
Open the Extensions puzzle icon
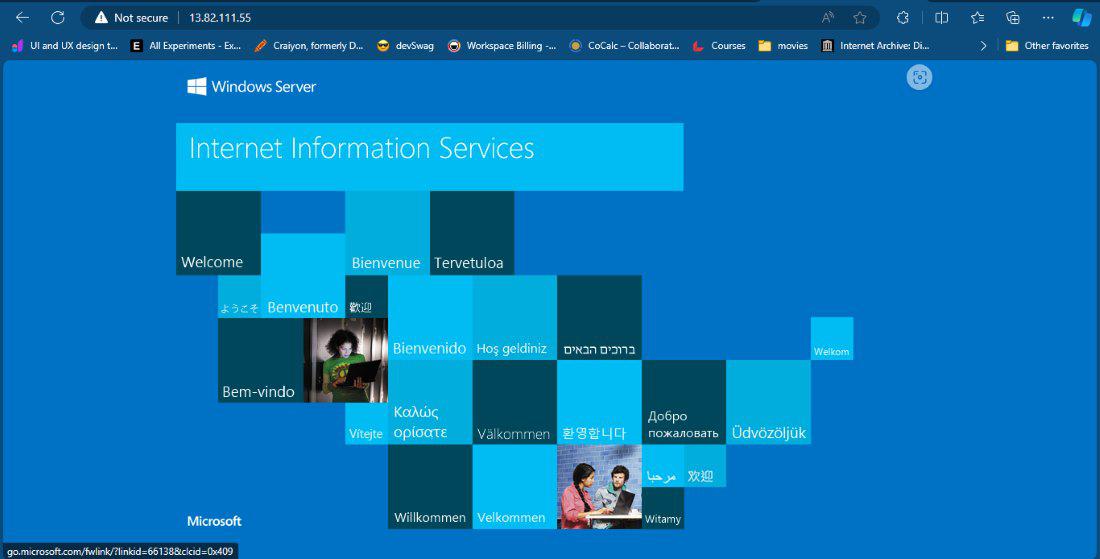(903, 18)
